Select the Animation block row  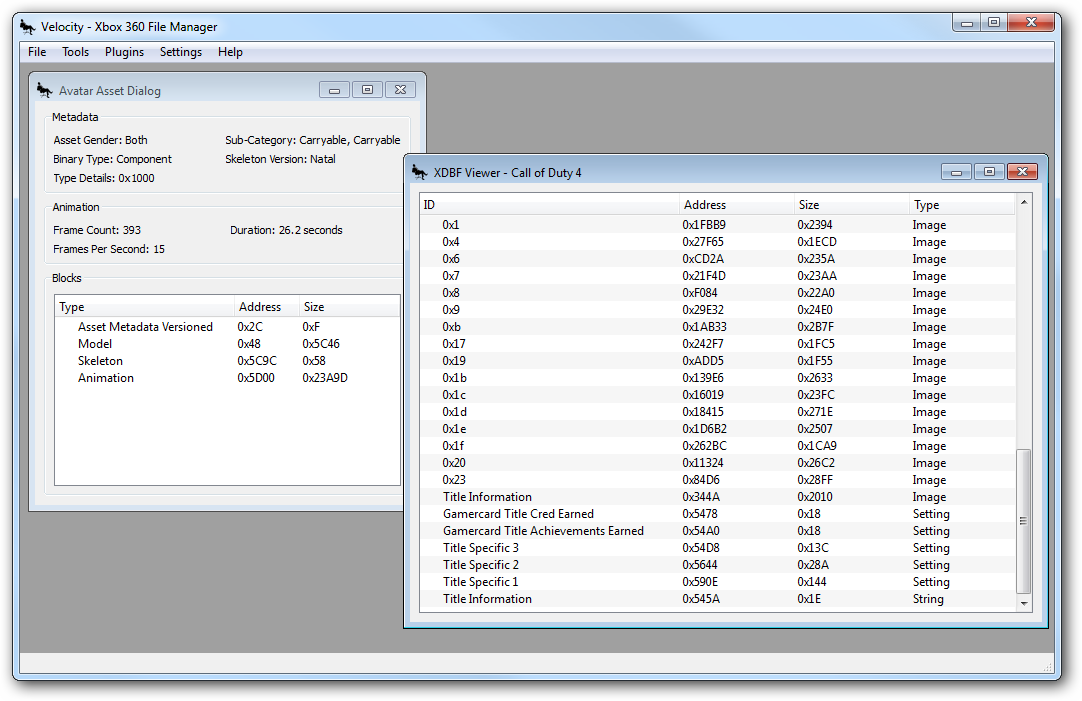tap(227, 378)
